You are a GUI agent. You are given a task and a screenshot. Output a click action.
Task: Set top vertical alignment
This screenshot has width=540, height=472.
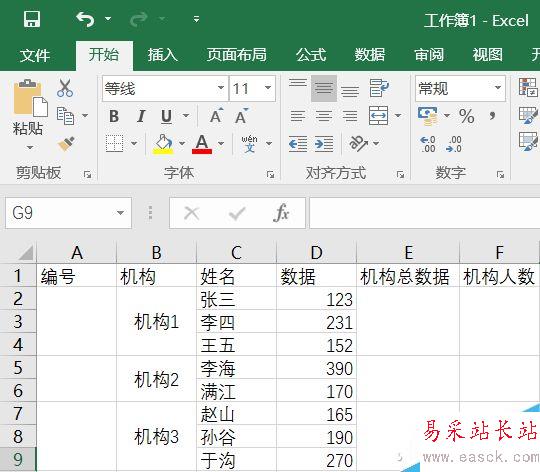click(x=298, y=84)
